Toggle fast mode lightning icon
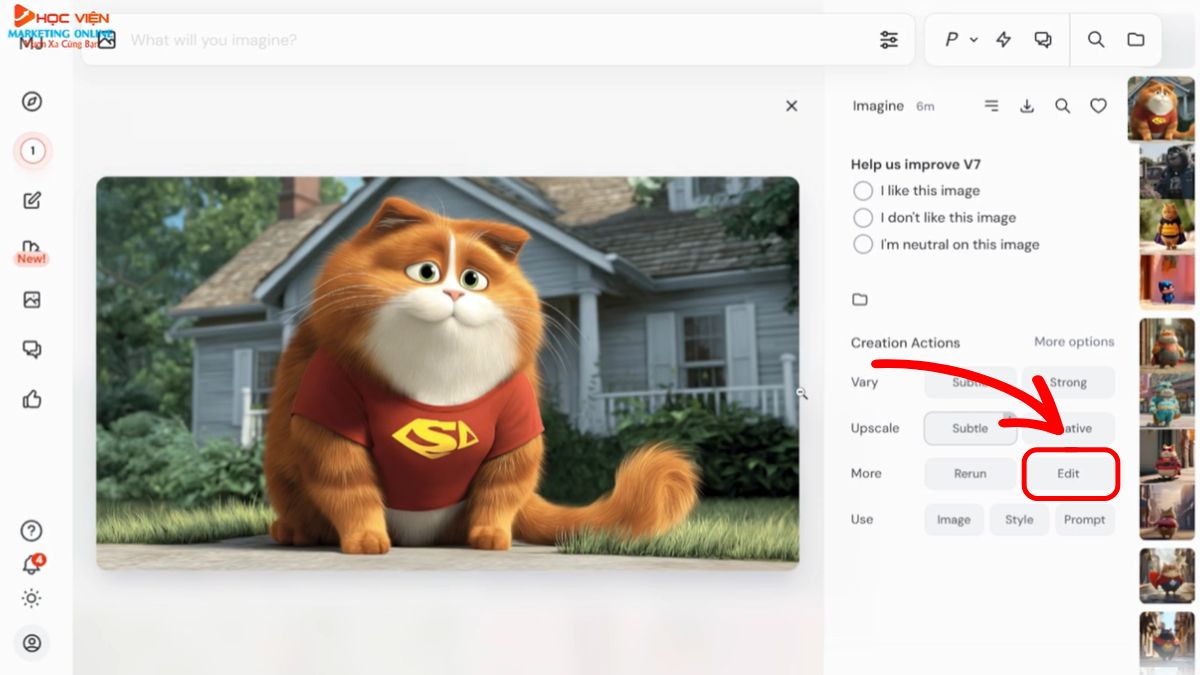The image size is (1200, 675). pyautogui.click(x=1004, y=40)
